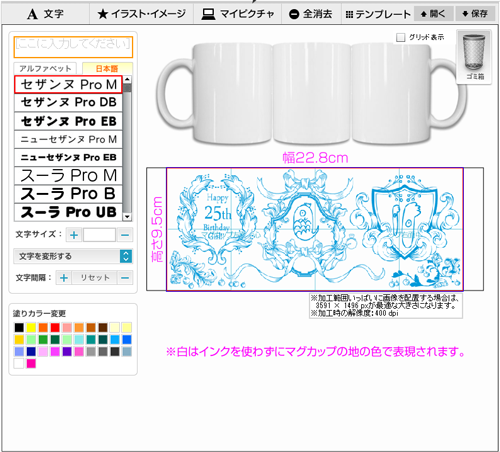The image size is (500, 452).
Task: Click the 開く open button
Action: [433, 14]
